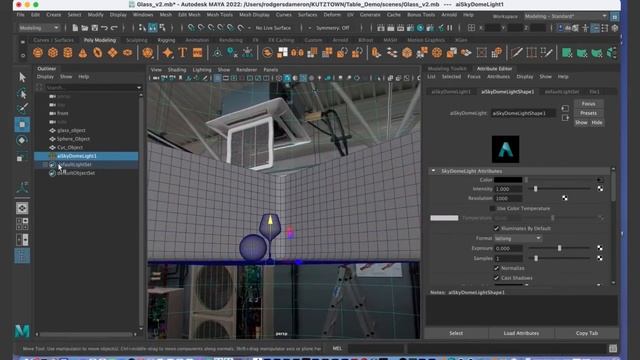Toggle the Cast Shadows checkbox

496,278
